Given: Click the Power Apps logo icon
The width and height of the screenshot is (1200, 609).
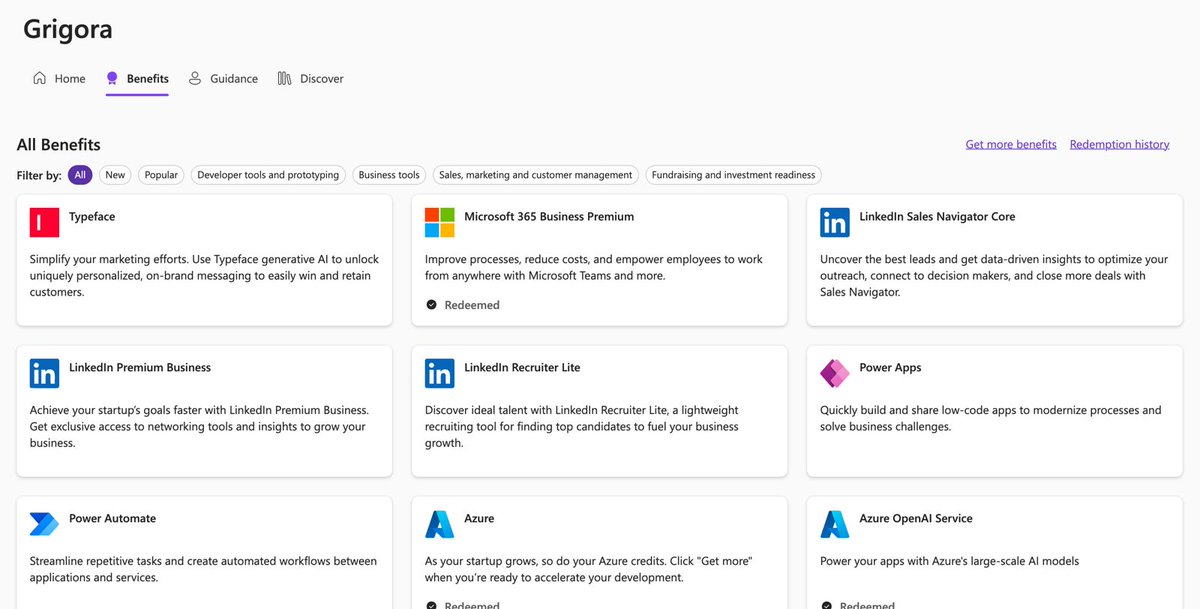Looking at the screenshot, I should click(834, 374).
